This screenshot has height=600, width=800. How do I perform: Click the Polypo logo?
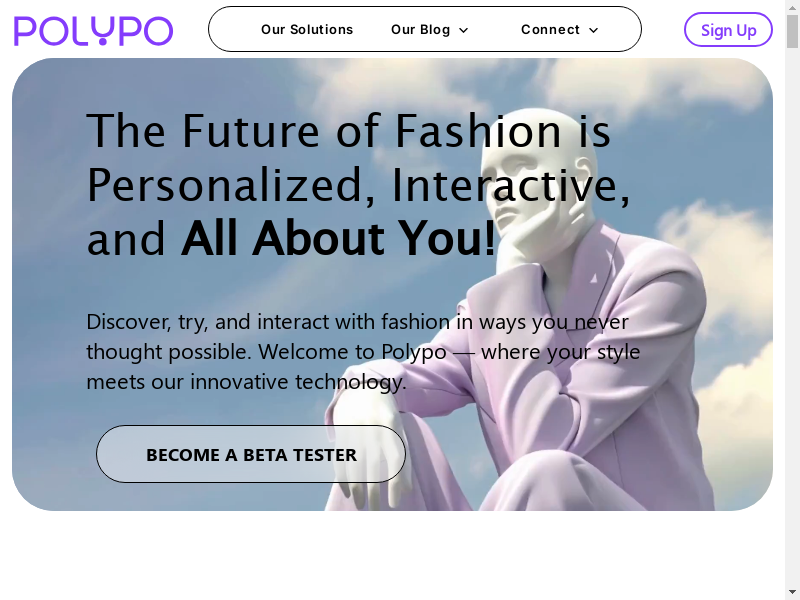[93, 31]
